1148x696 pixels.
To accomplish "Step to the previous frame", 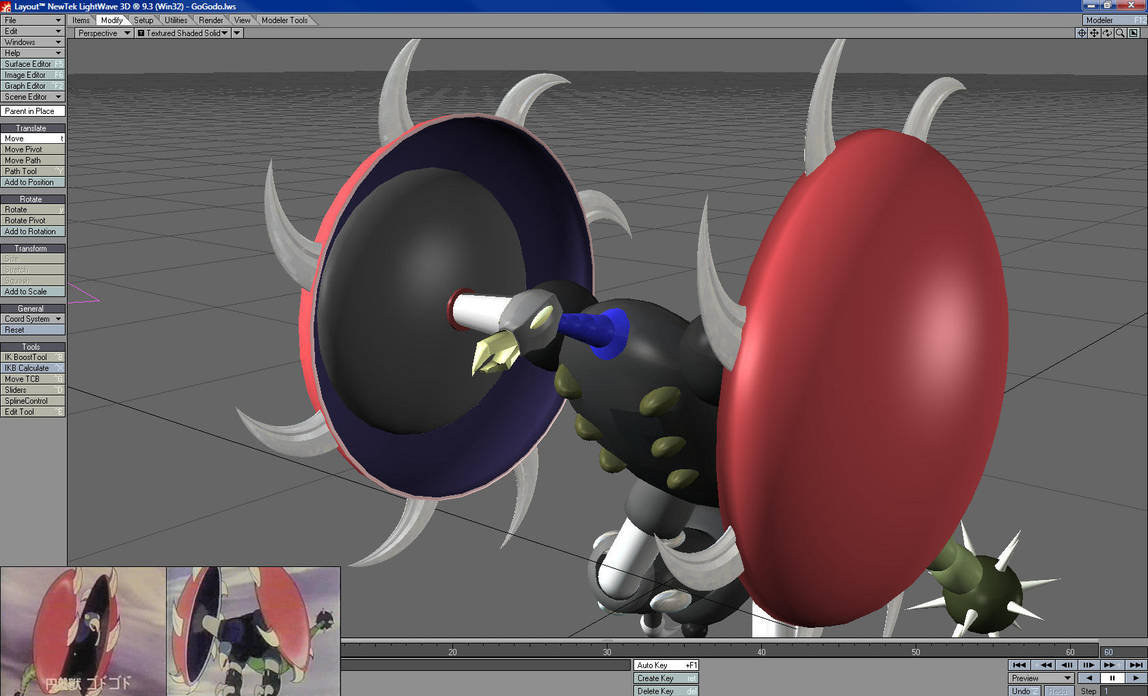I will [x=1067, y=665].
